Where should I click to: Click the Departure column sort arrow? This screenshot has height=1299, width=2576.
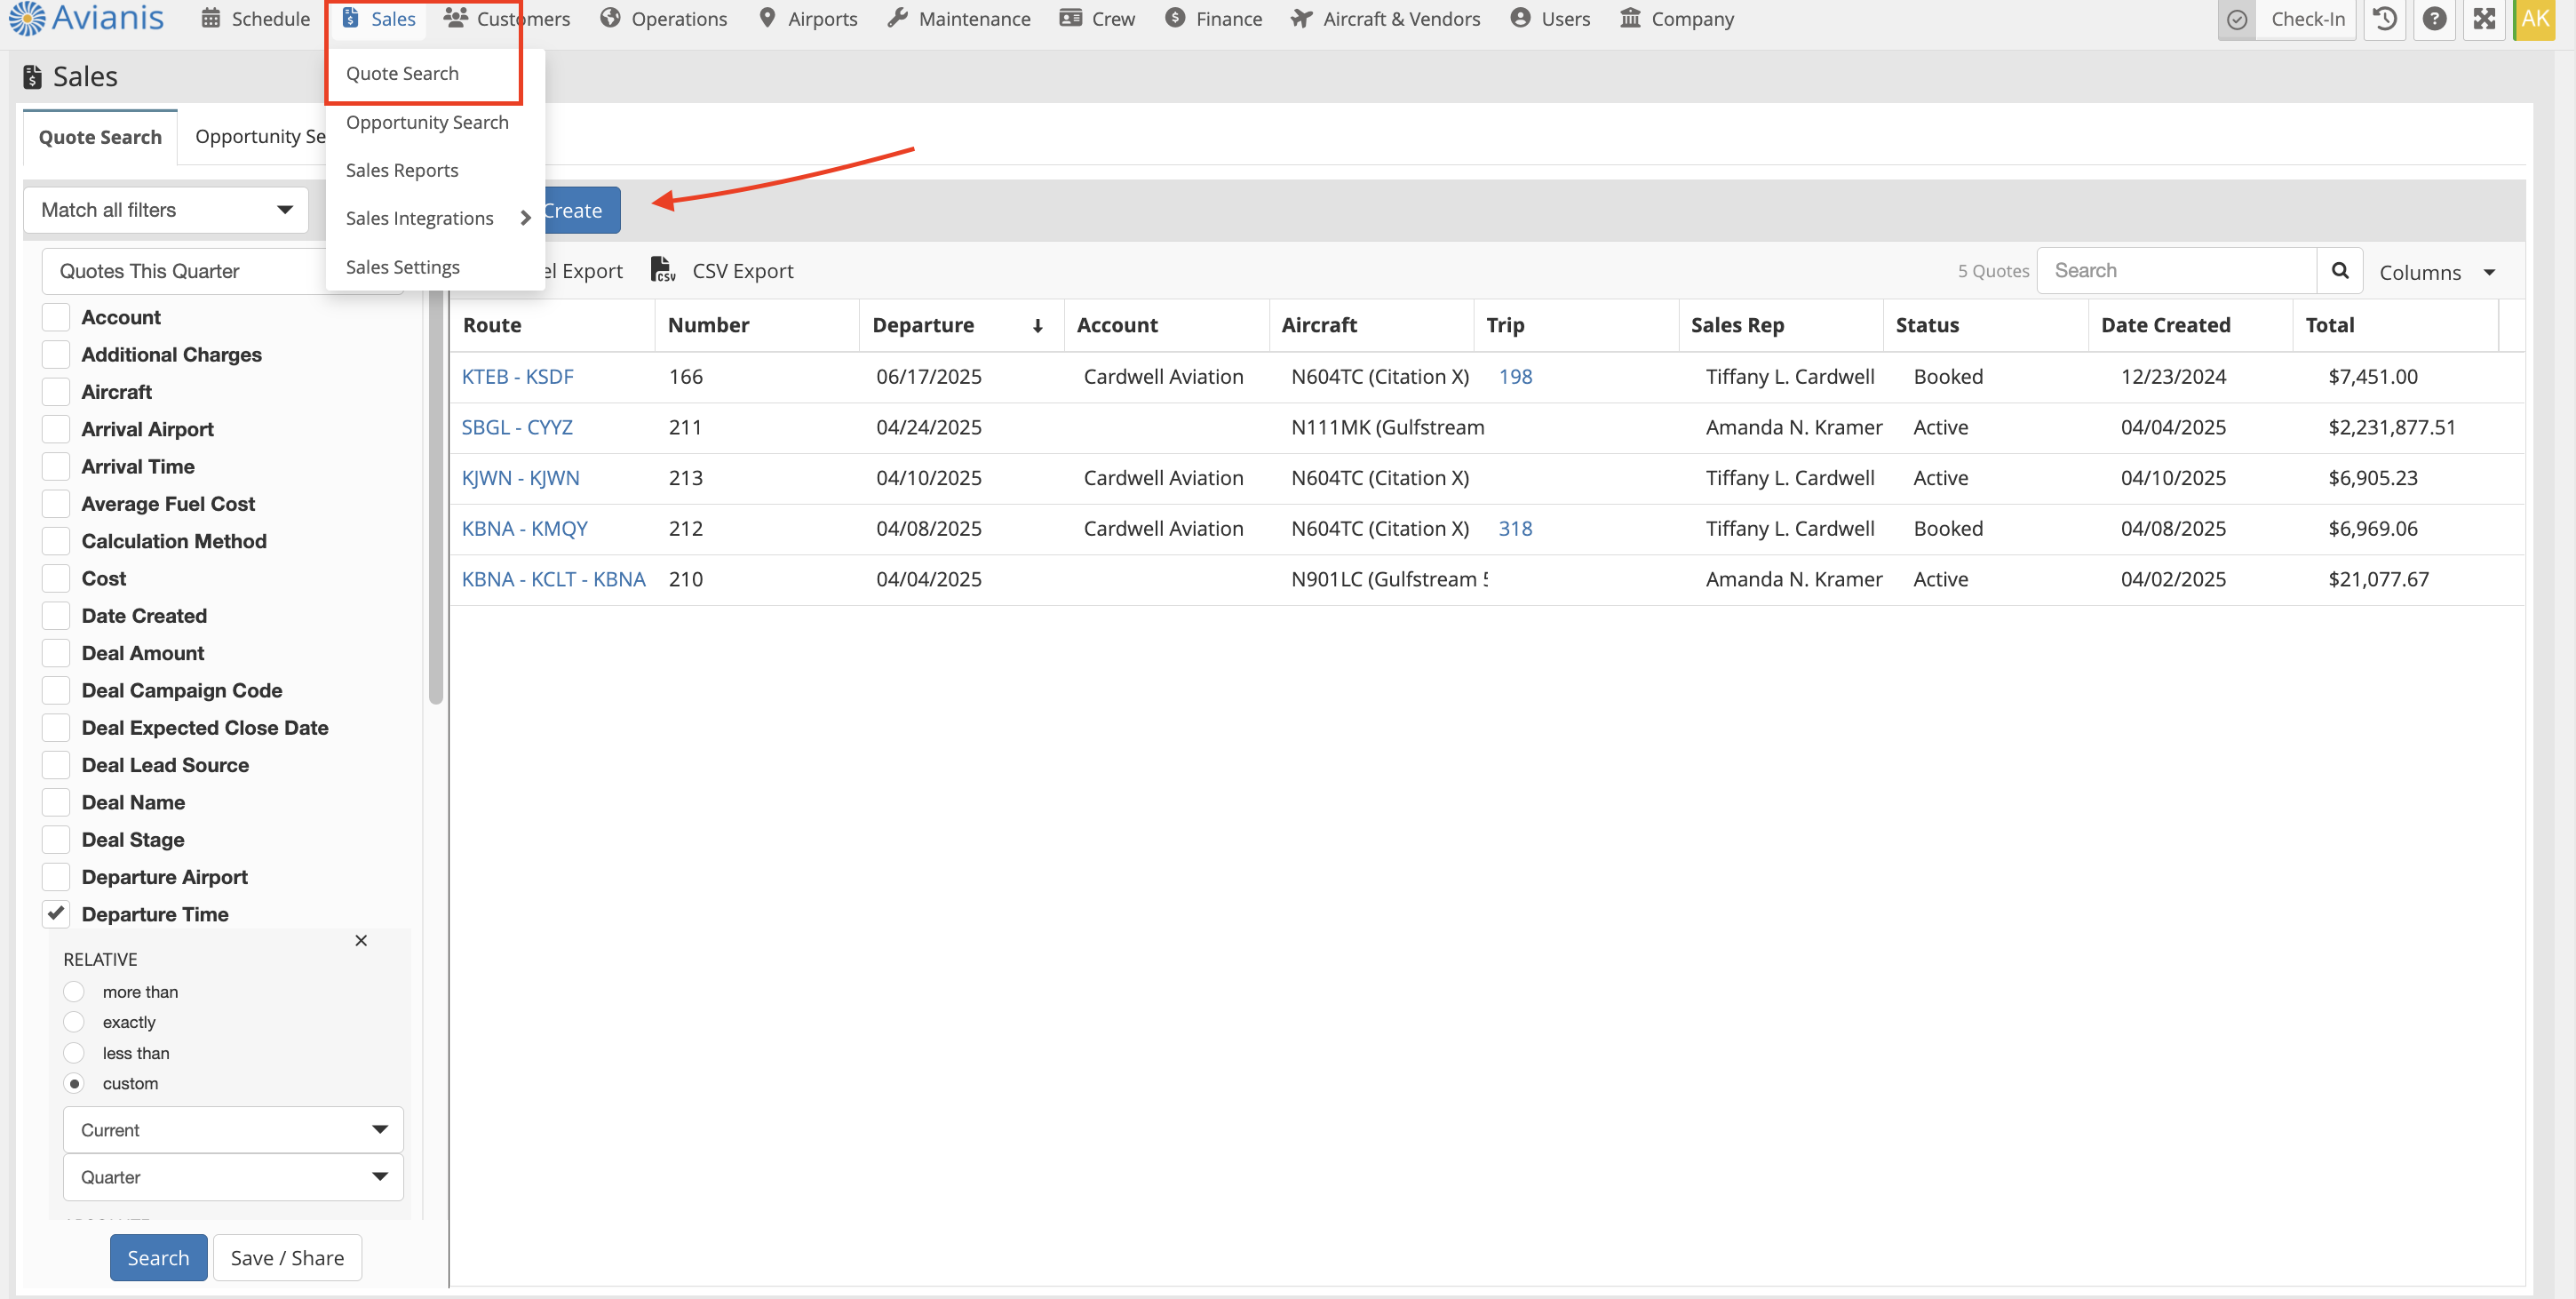[1038, 326]
